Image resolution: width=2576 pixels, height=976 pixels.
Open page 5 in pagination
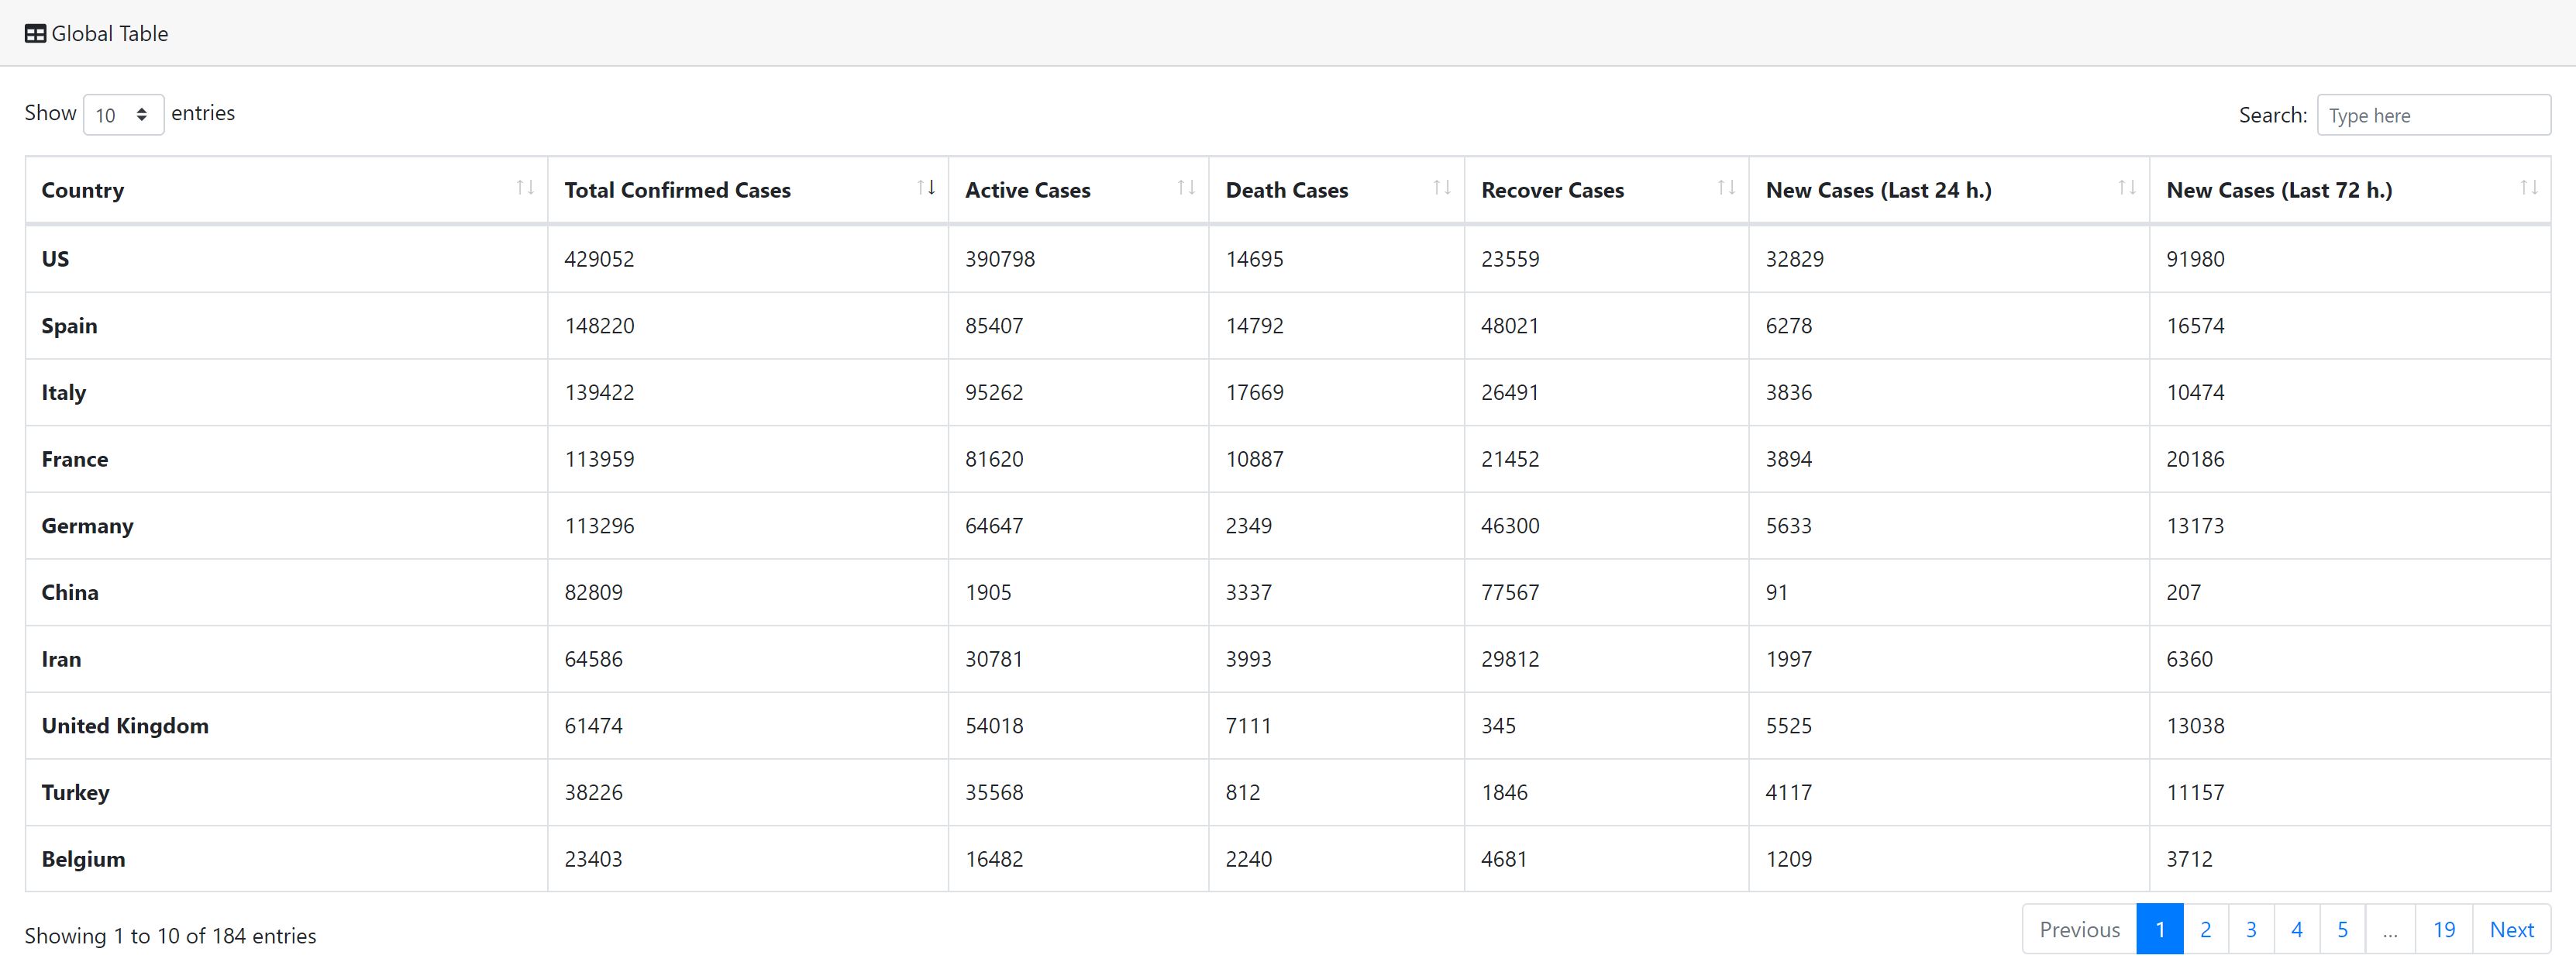click(2342, 930)
